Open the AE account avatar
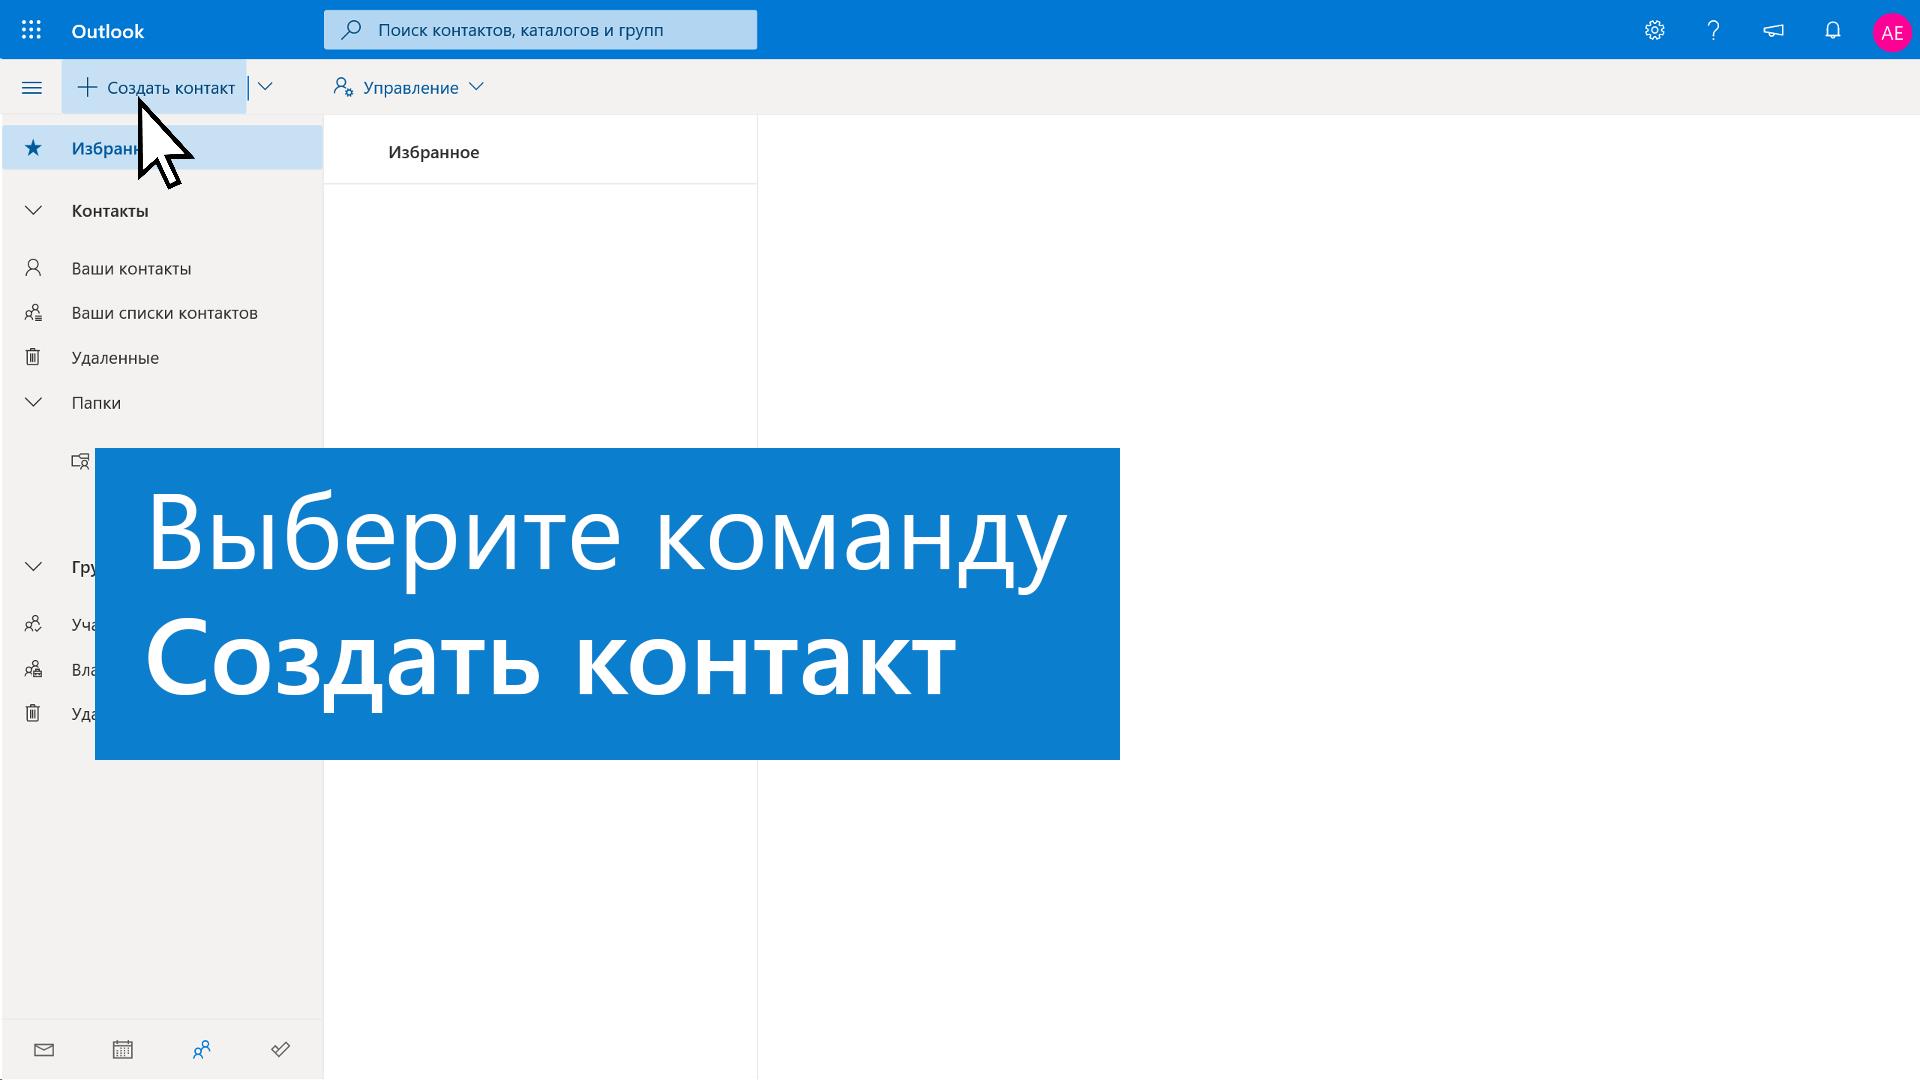Screen dimensions: 1920x1080 [x=1891, y=32]
